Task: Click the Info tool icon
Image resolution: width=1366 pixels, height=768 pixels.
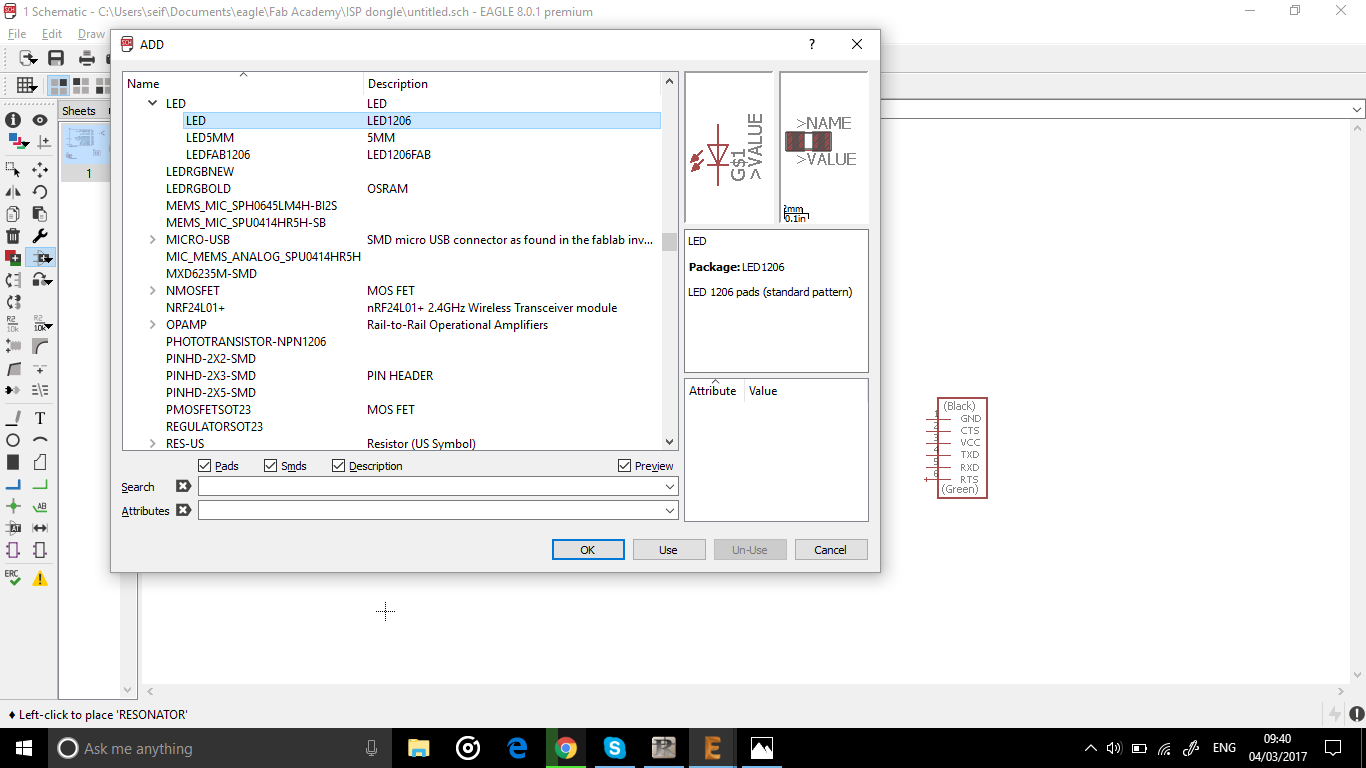Action: click(x=13, y=120)
